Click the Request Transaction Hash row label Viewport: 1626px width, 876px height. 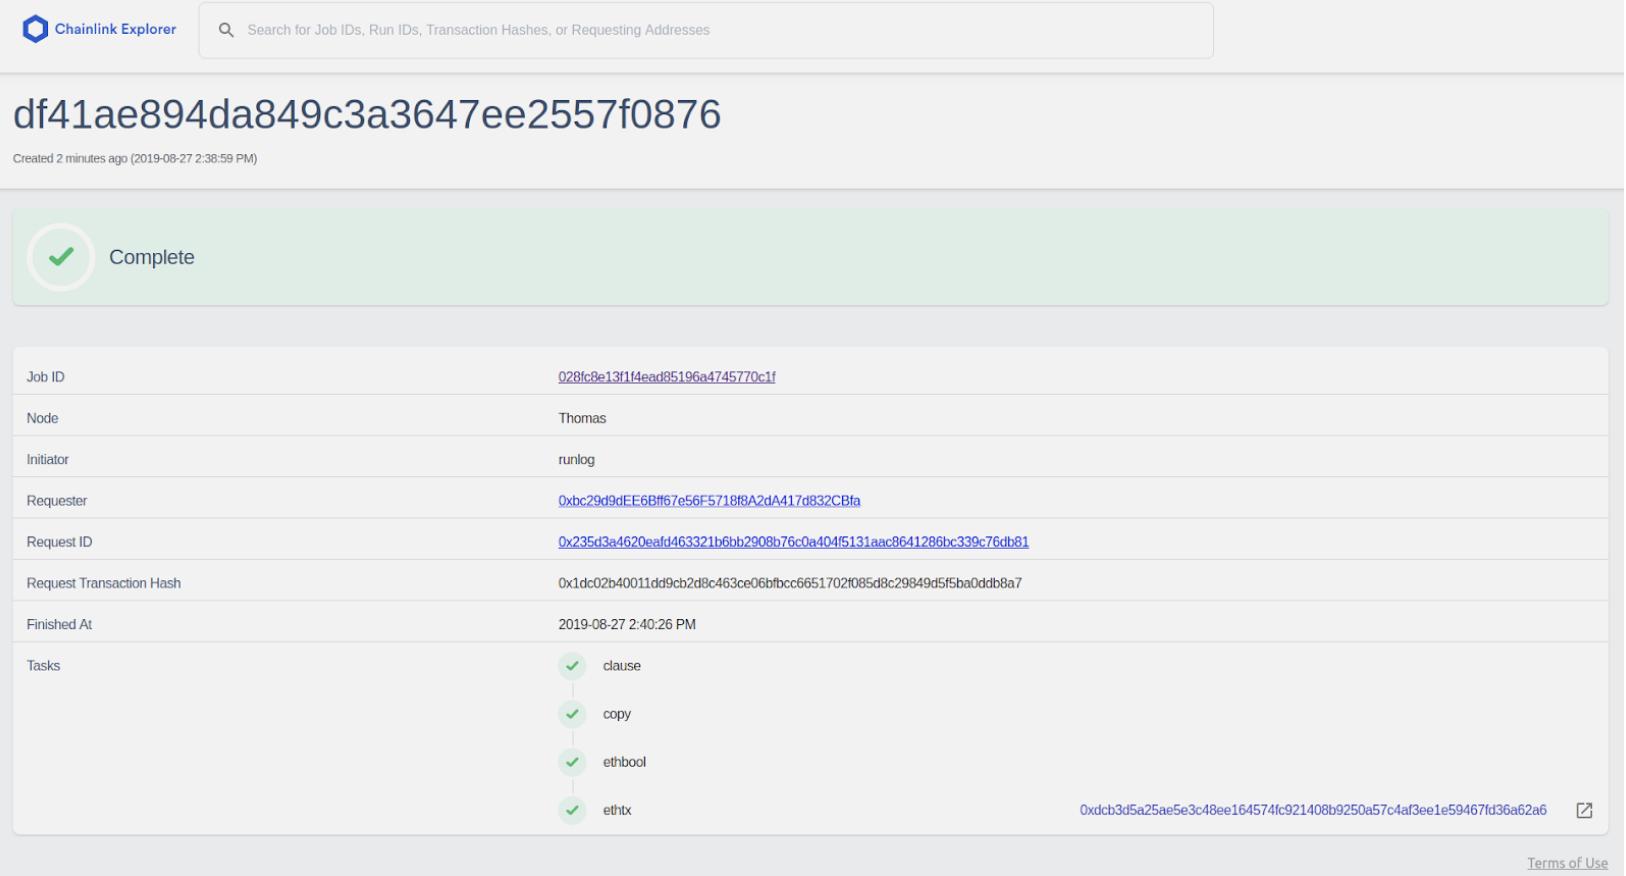coord(104,583)
